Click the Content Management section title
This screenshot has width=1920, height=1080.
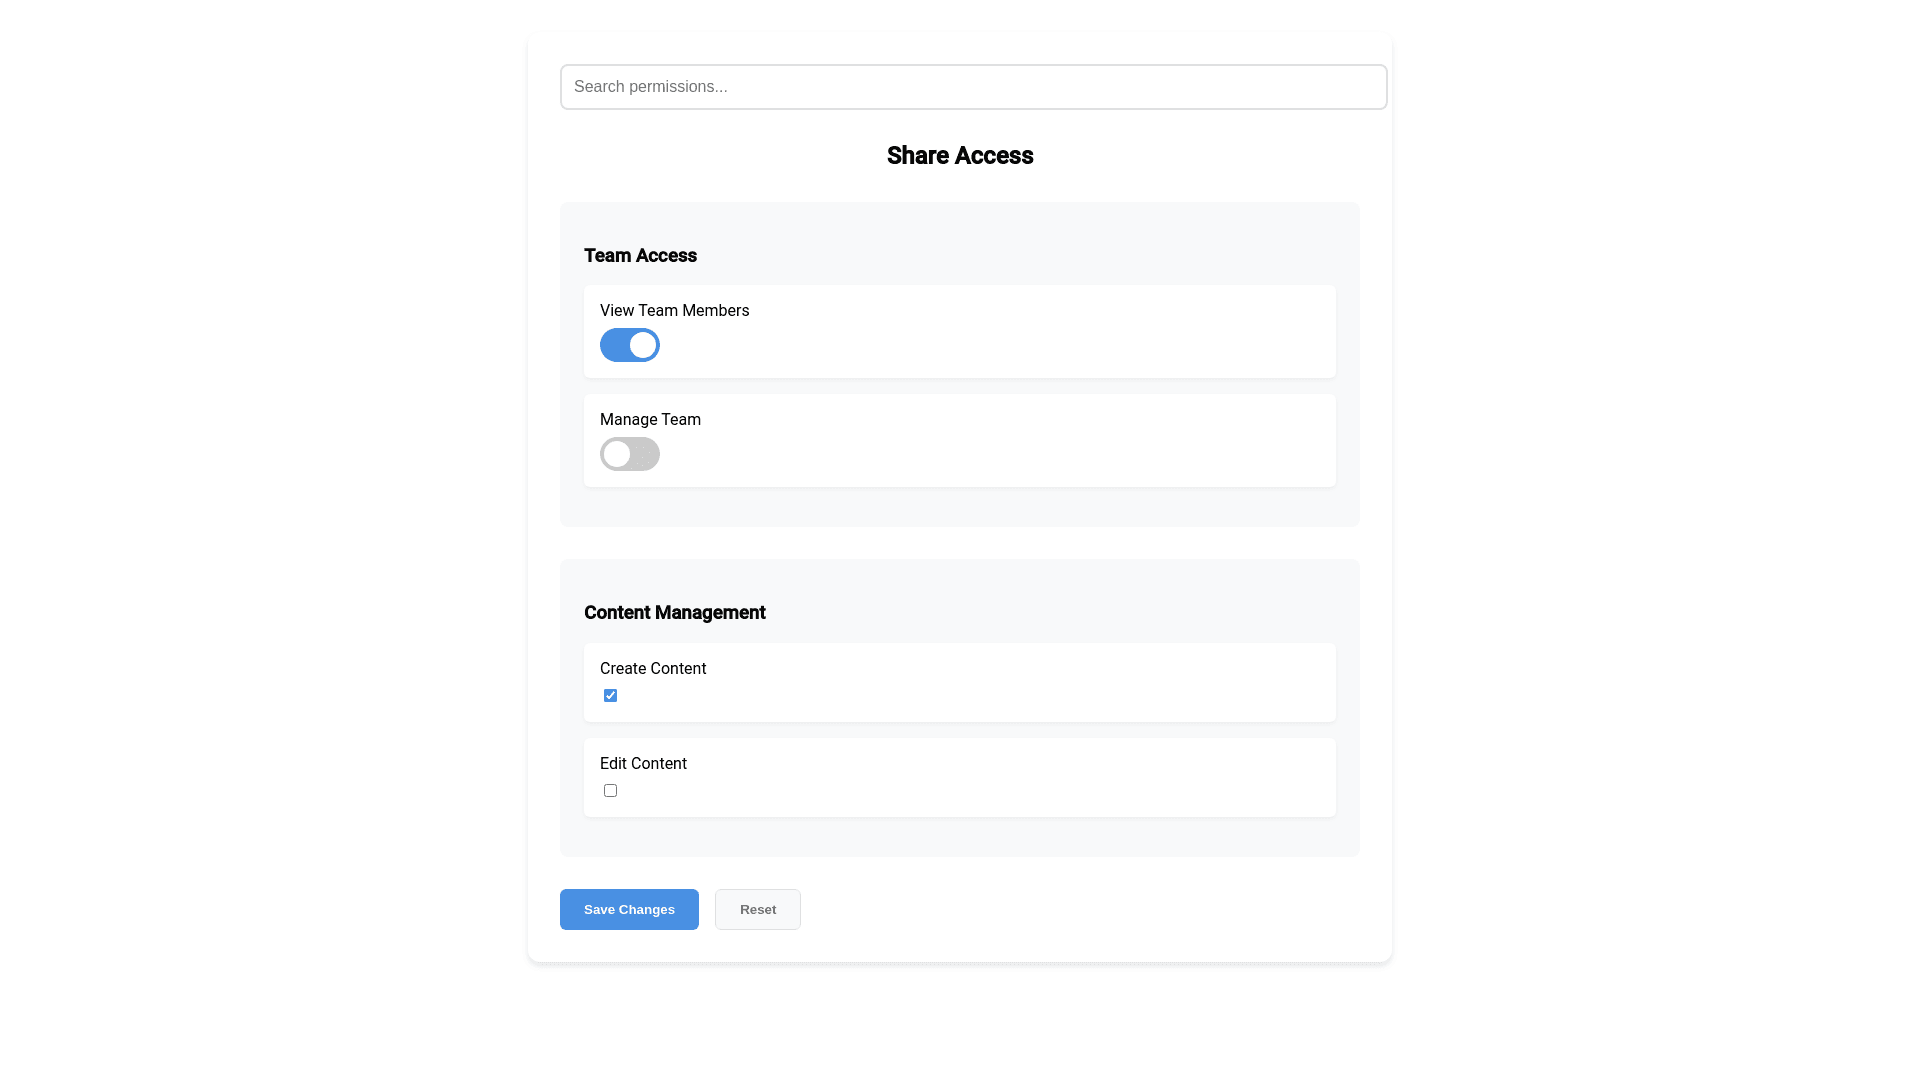[x=674, y=612]
